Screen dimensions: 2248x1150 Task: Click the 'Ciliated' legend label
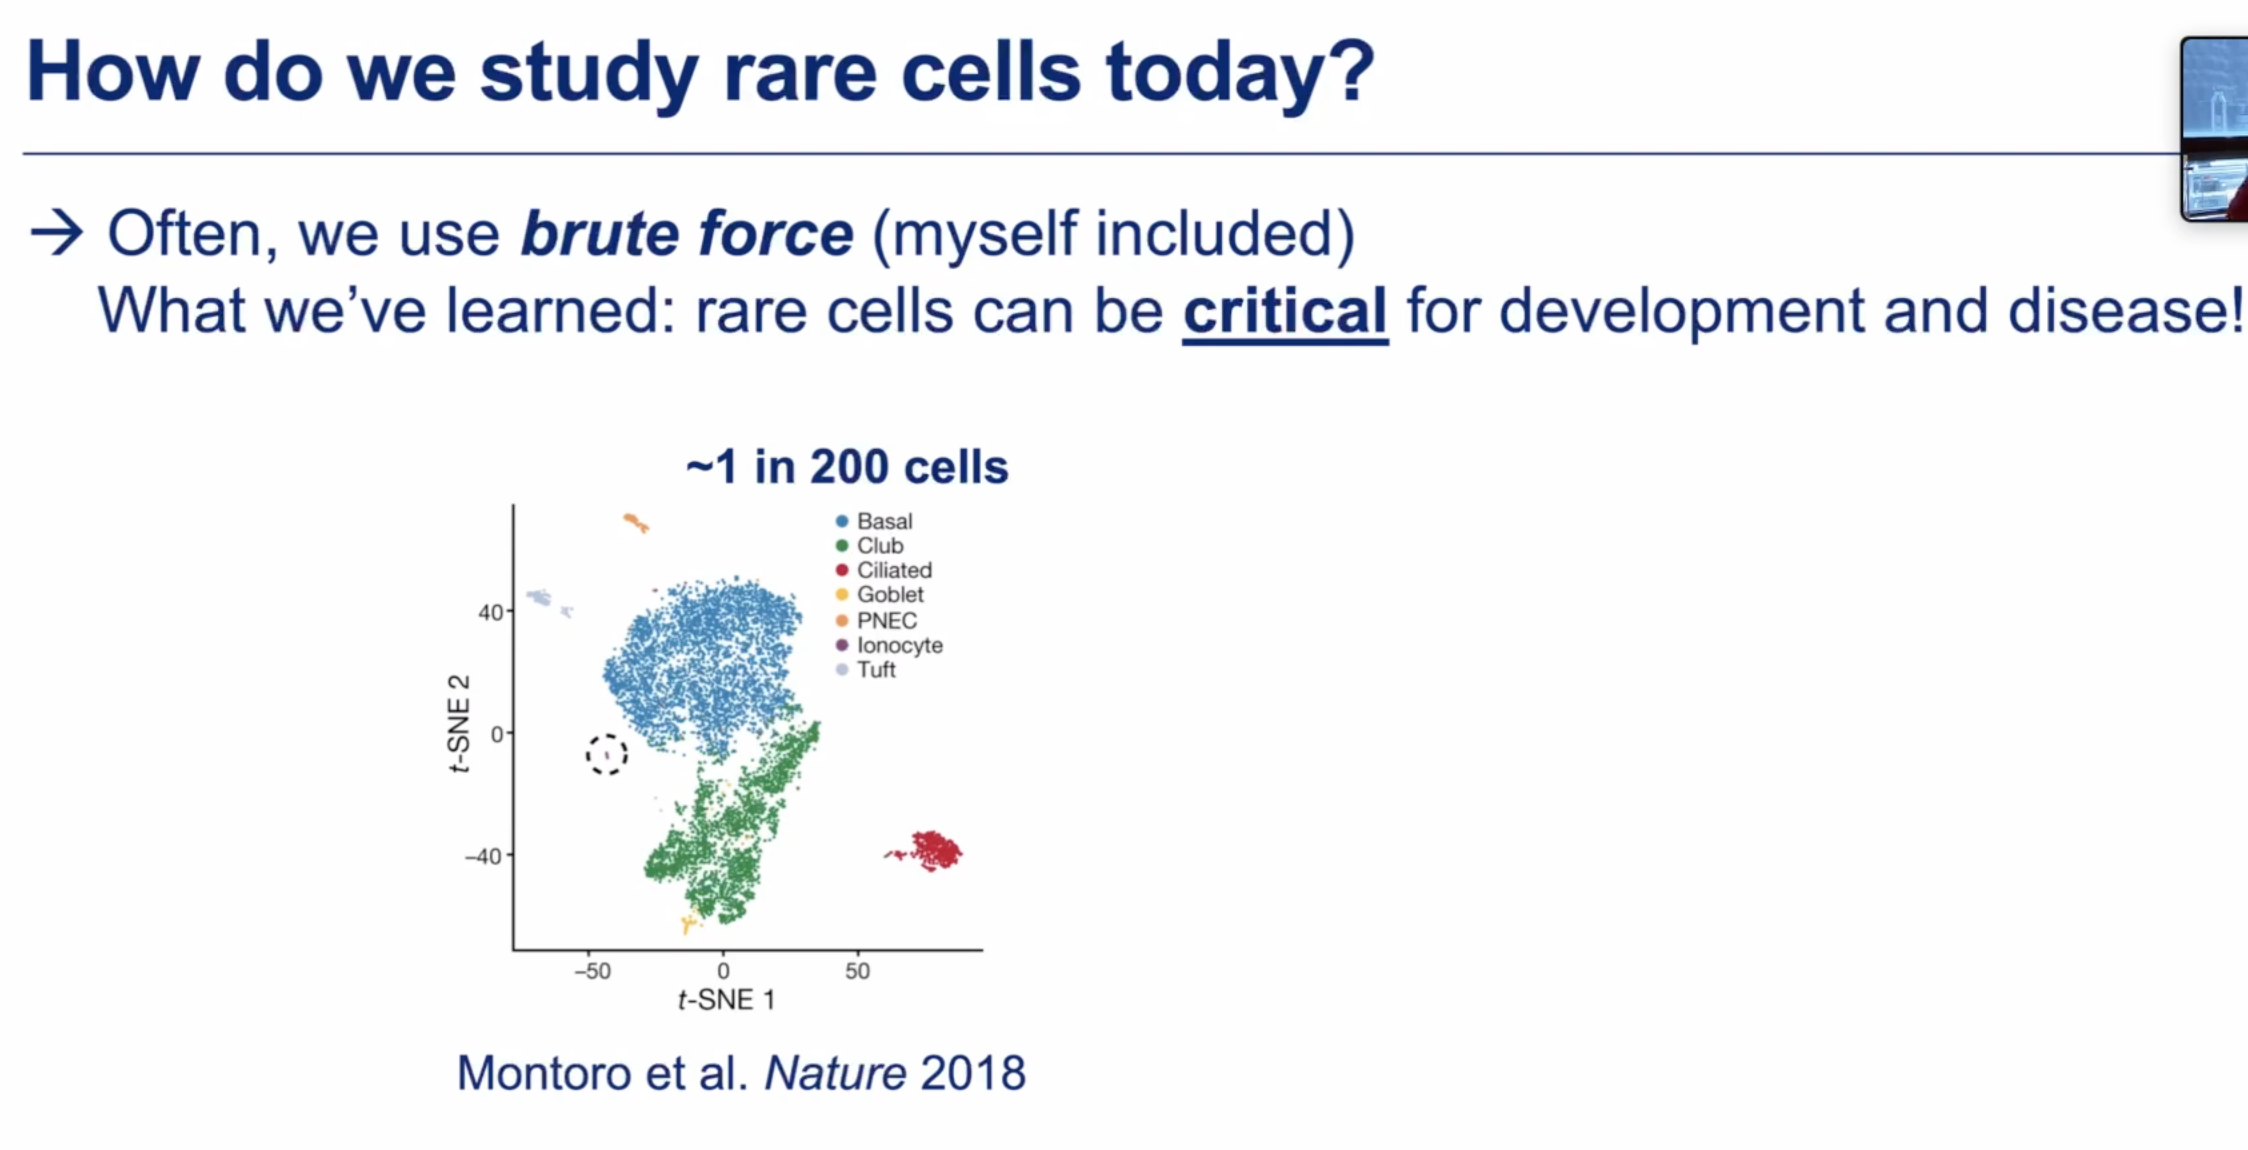894,570
